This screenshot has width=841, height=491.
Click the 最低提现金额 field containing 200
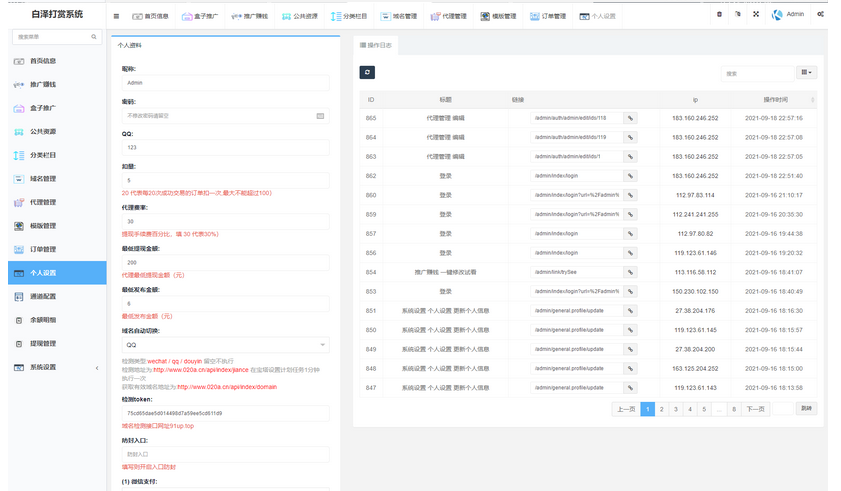(x=225, y=263)
